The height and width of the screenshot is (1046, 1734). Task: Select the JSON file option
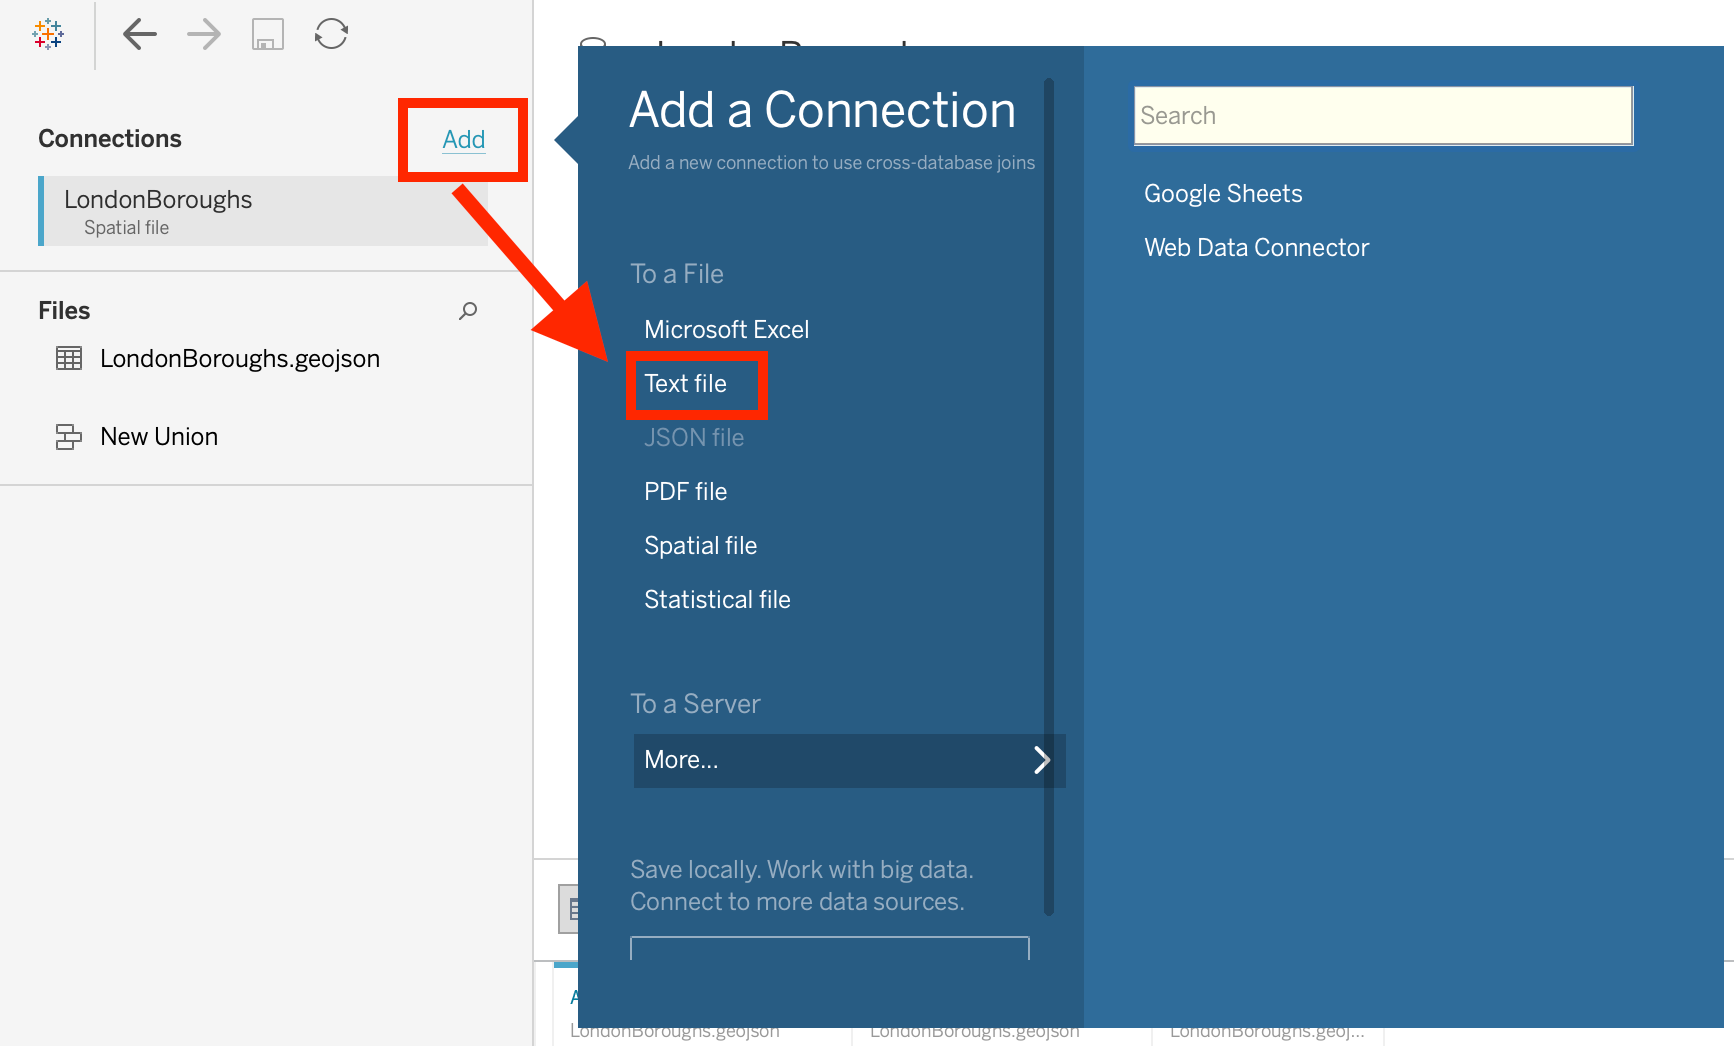(694, 438)
